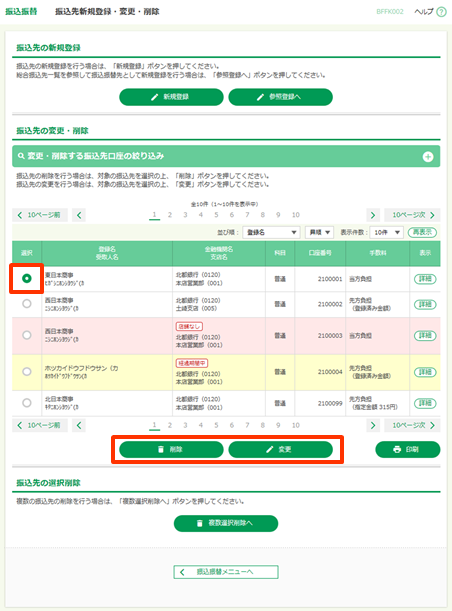This screenshot has width=452, height=611.
Task: Open the 並び順 登録名 dropdown
Action: [271, 233]
